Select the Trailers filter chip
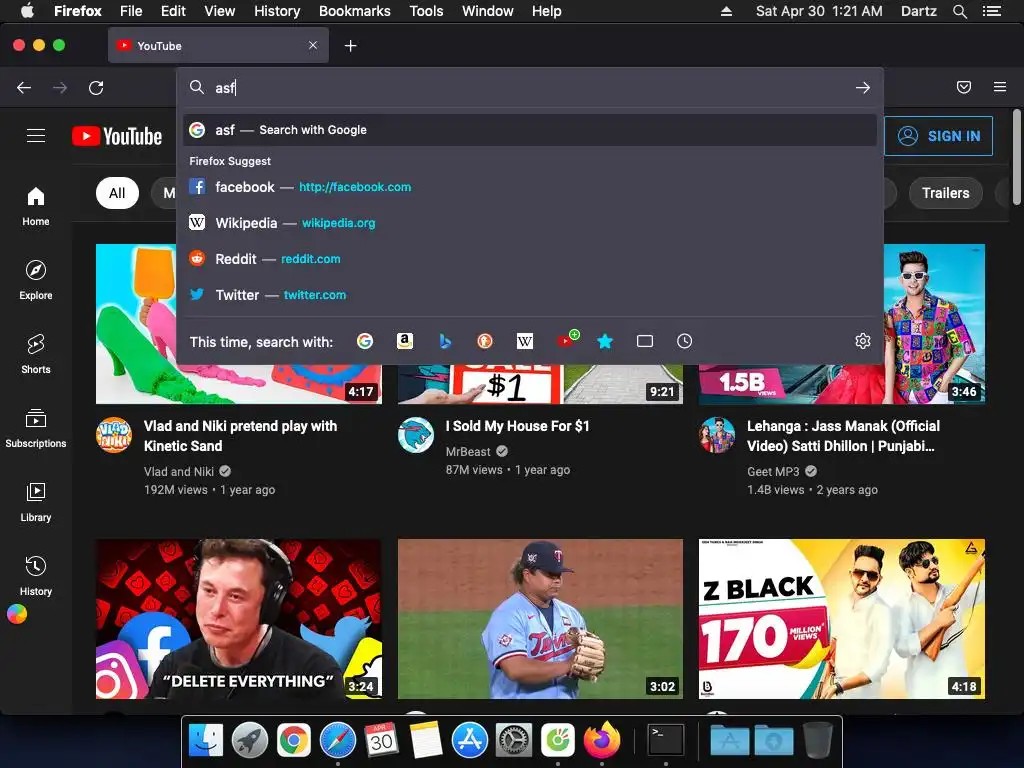This screenshot has width=1024, height=768. pos(946,193)
